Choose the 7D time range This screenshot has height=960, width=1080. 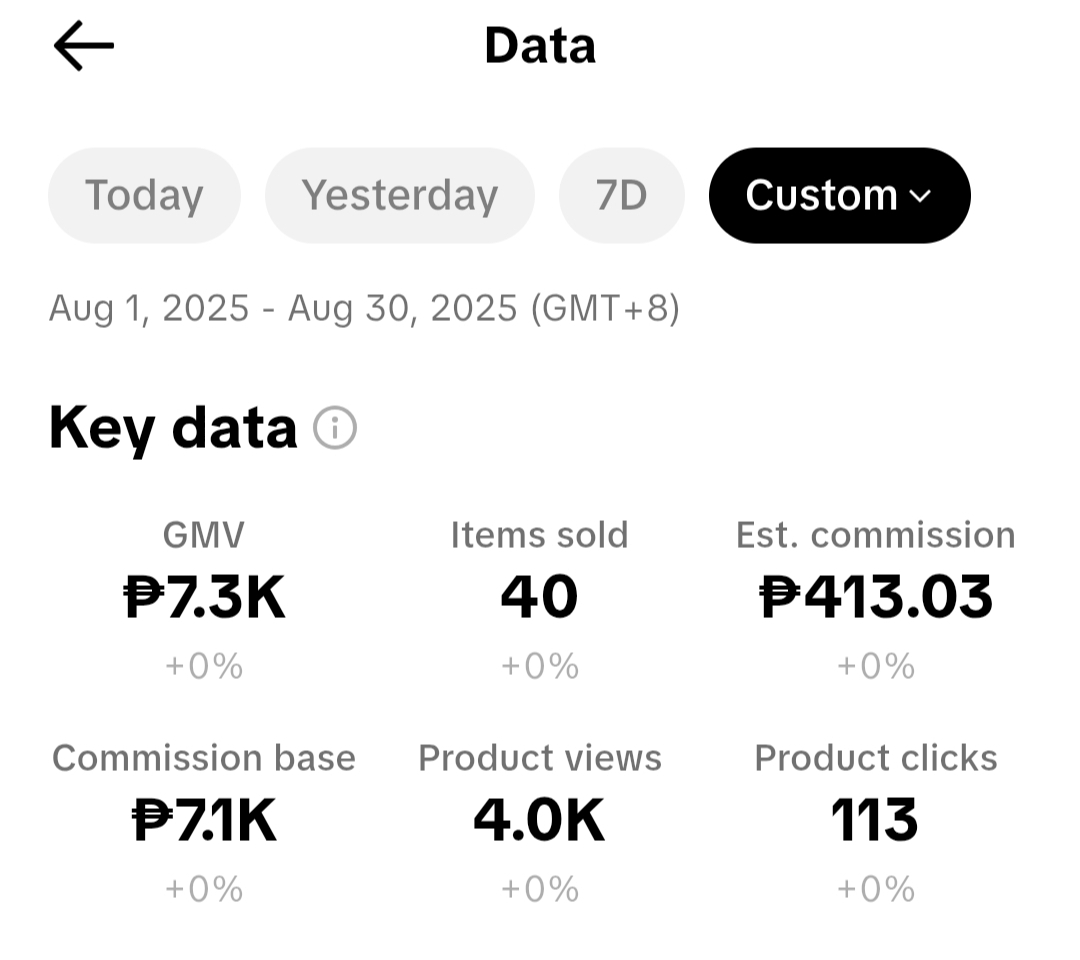coord(621,195)
